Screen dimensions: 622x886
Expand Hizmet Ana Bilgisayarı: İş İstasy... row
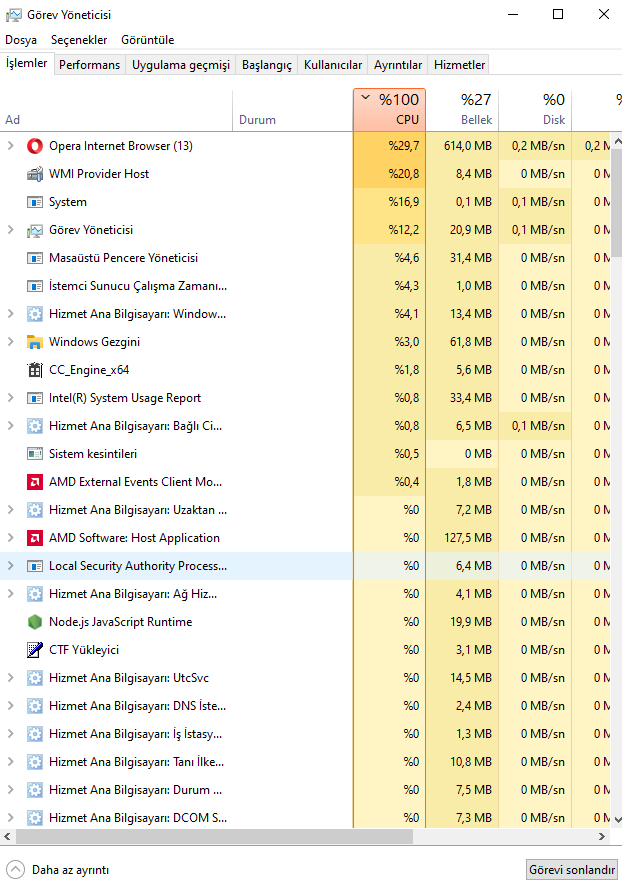point(10,734)
